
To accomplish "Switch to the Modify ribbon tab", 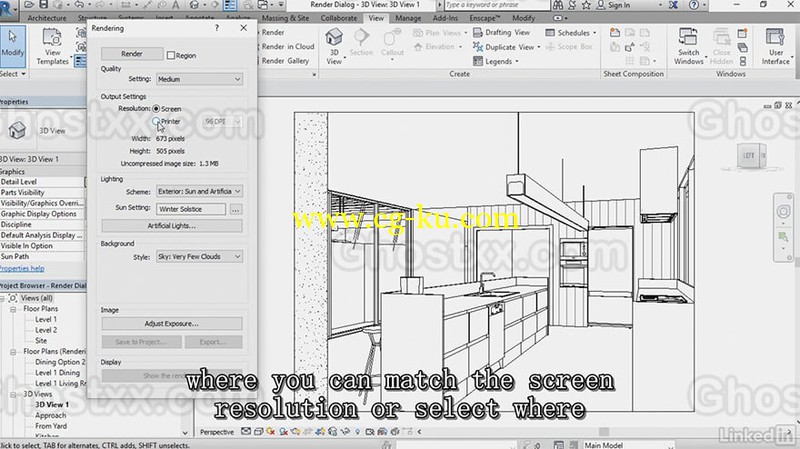I will click(x=523, y=18).
